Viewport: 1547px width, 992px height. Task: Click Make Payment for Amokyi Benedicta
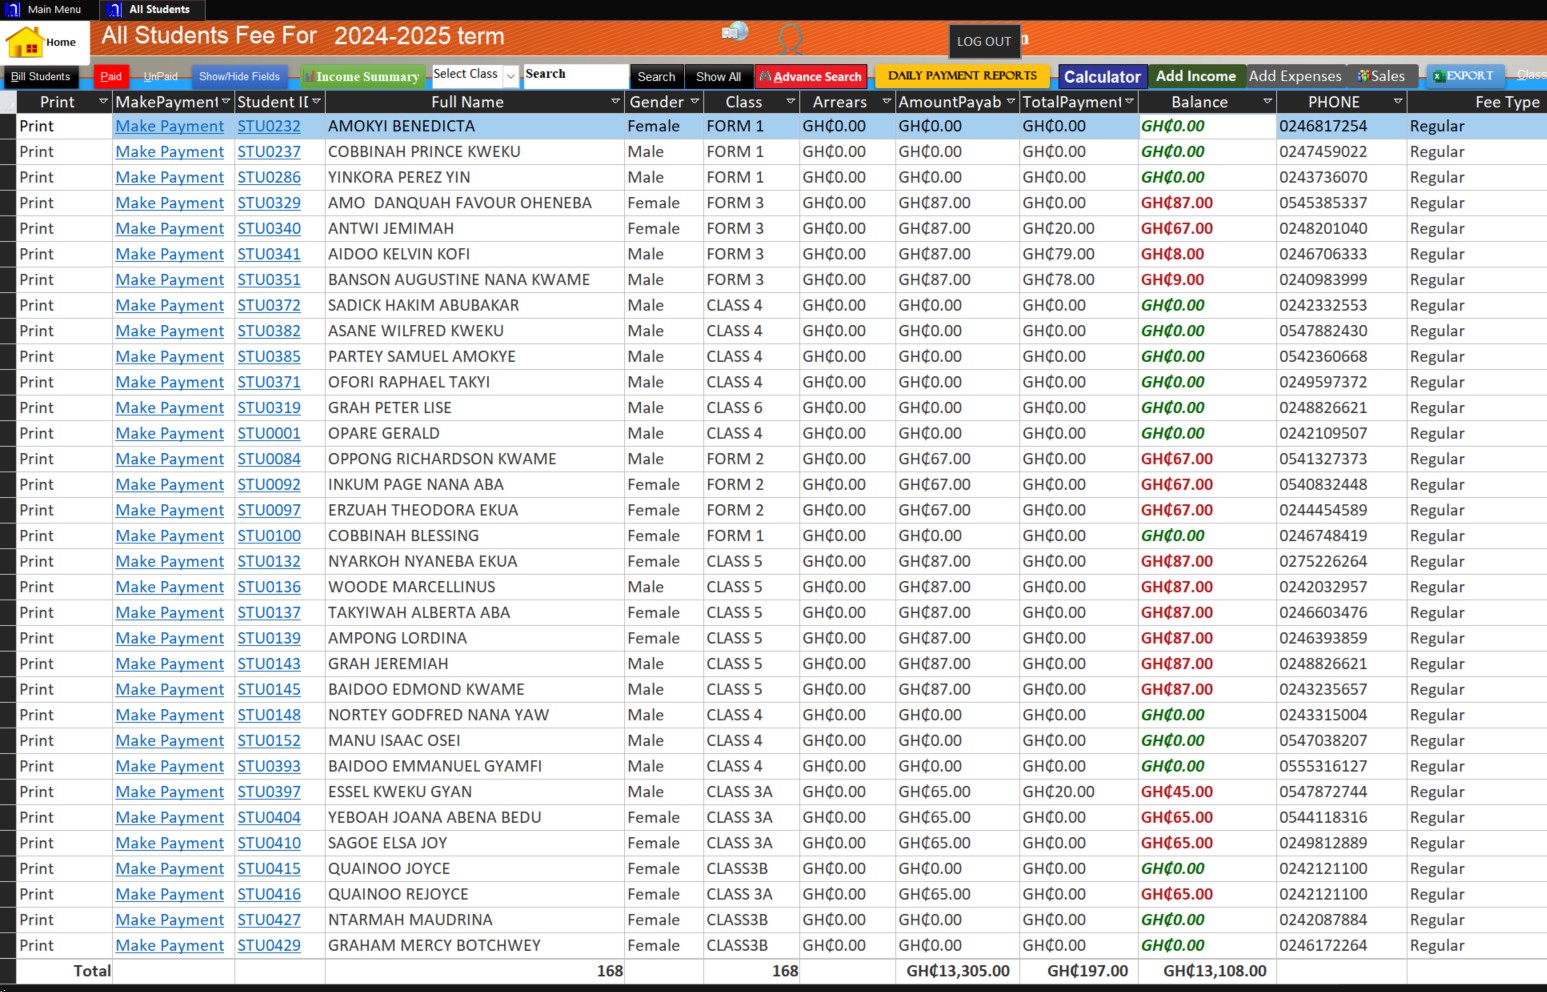pyautogui.click(x=170, y=127)
